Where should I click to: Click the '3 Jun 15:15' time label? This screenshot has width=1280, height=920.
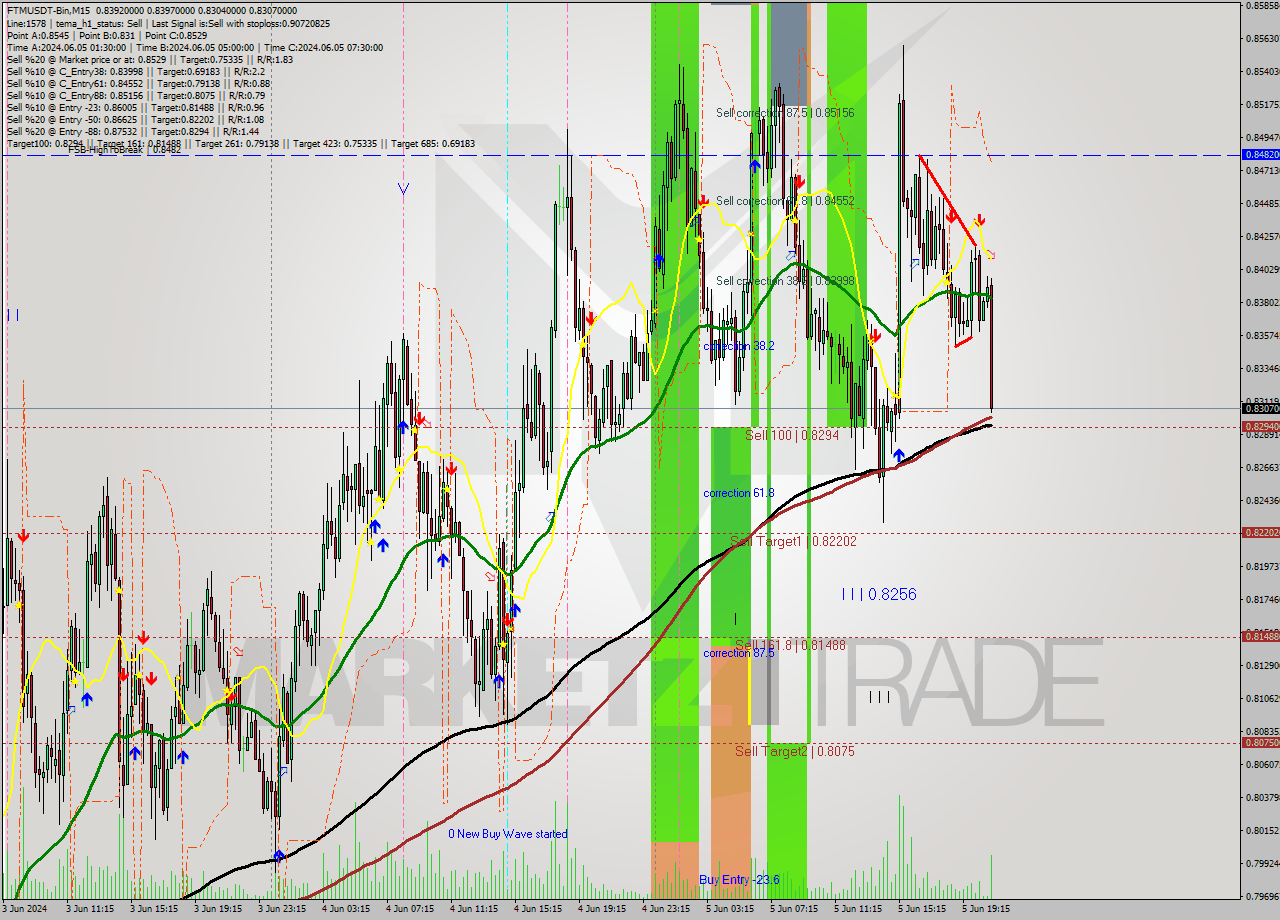156,910
